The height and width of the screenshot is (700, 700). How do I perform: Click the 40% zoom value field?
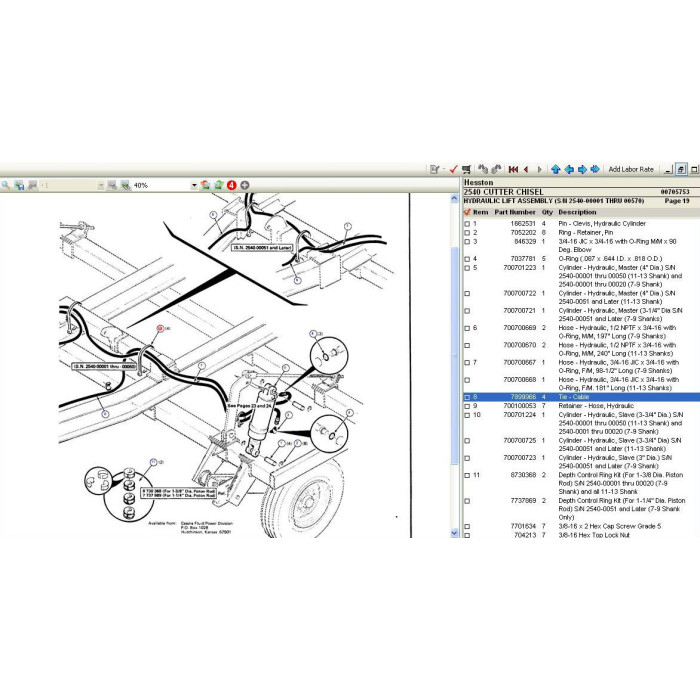point(161,185)
